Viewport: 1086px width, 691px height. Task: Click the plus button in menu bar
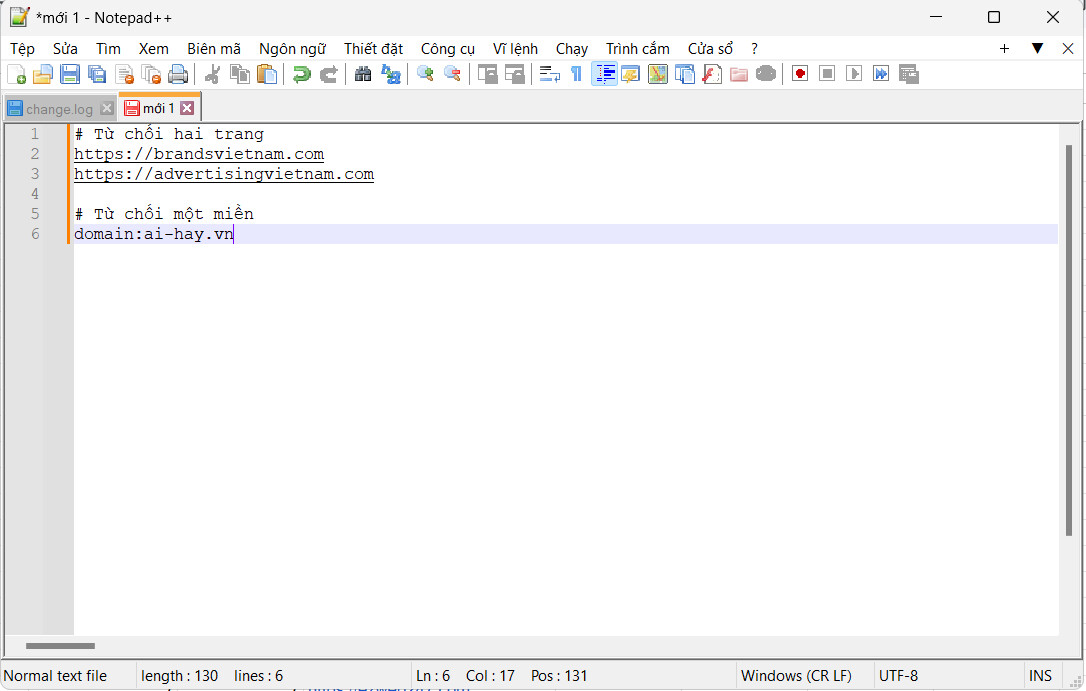click(1004, 48)
